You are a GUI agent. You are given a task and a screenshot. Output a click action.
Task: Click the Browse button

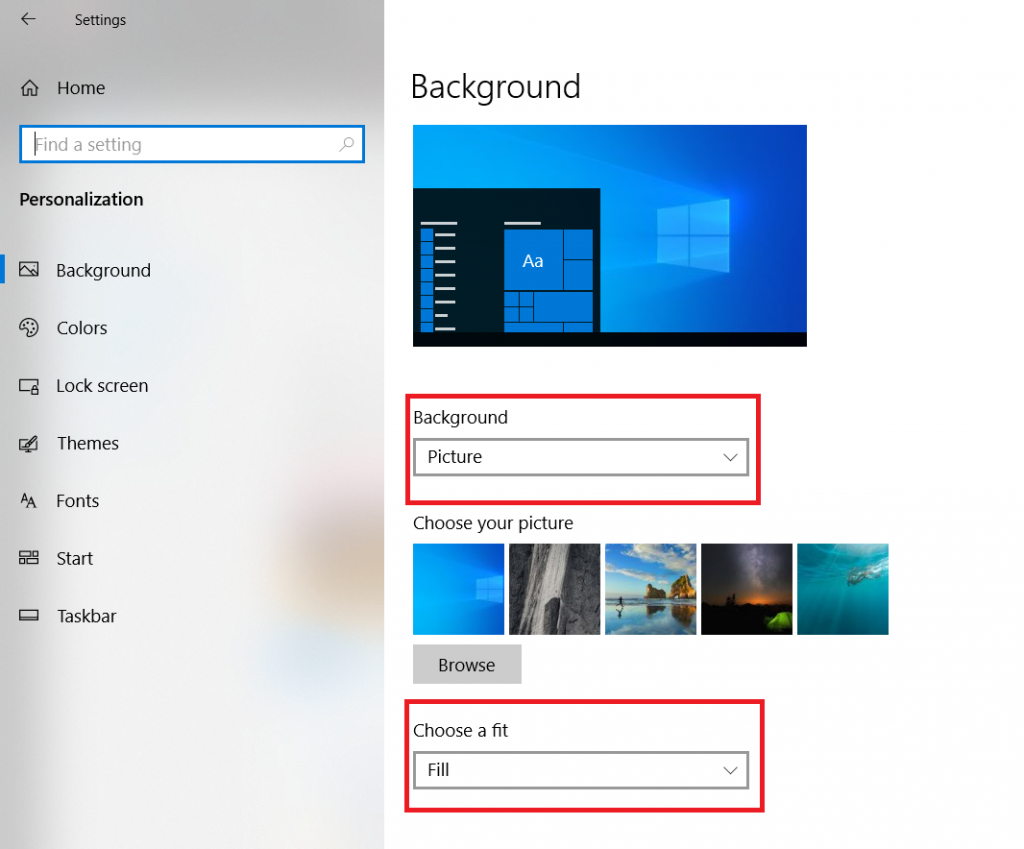pos(467,664)
